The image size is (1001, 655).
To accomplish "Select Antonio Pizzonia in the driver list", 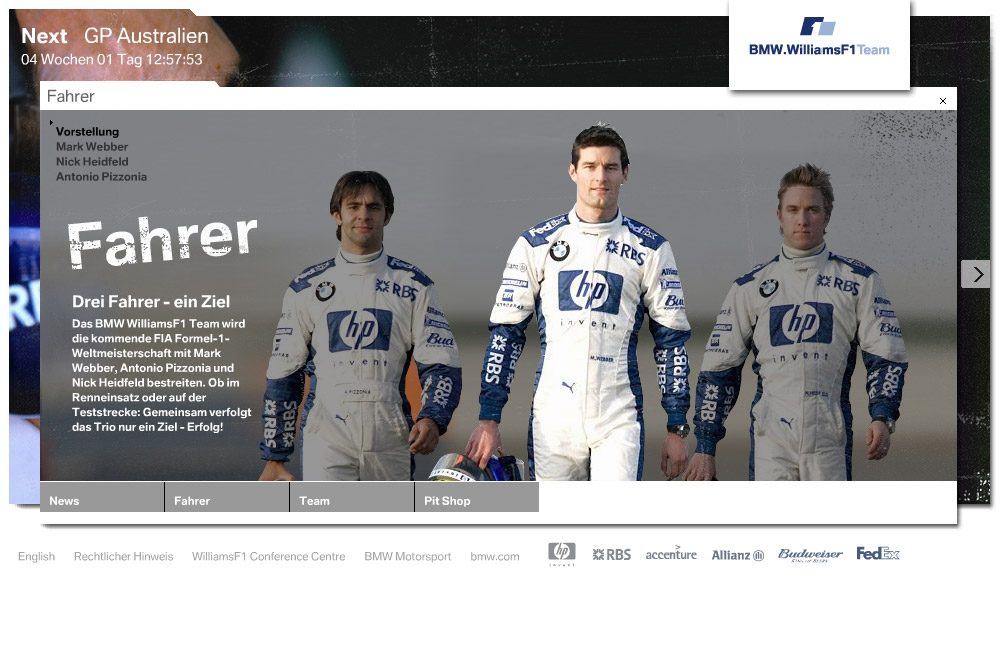I will click(x=102, y=177).
